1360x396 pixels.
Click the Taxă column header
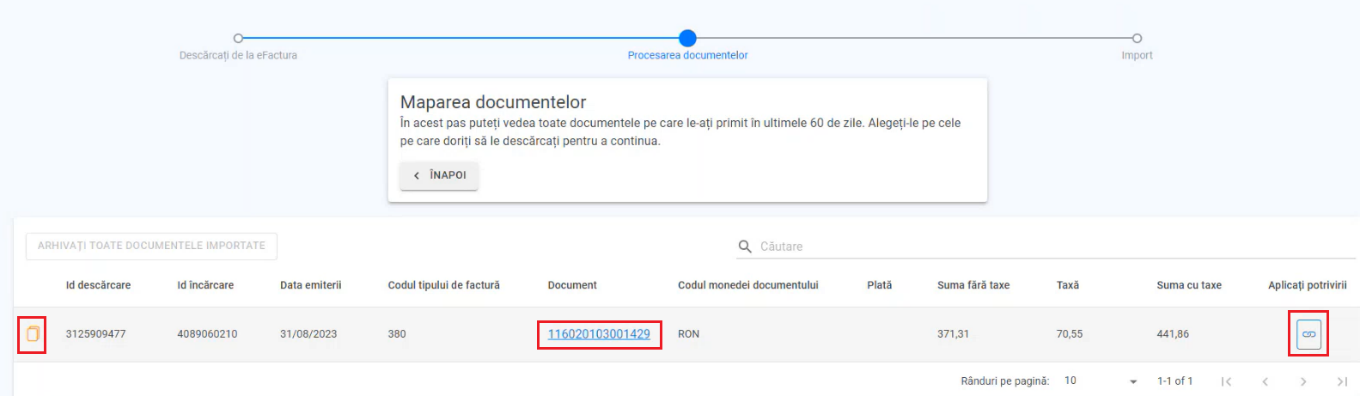pyautogui.click(x=1068, y=285)
